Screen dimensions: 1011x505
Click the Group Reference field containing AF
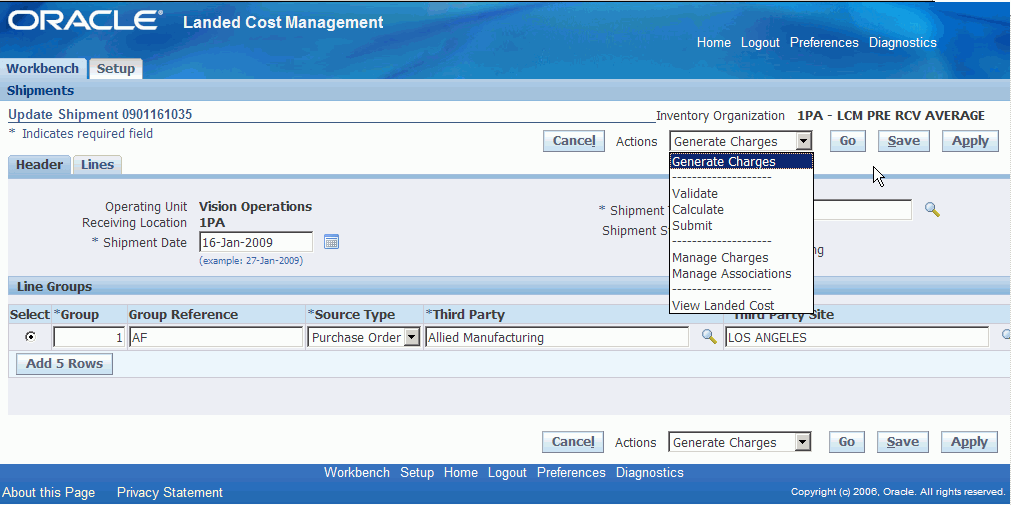click(216, 337)
